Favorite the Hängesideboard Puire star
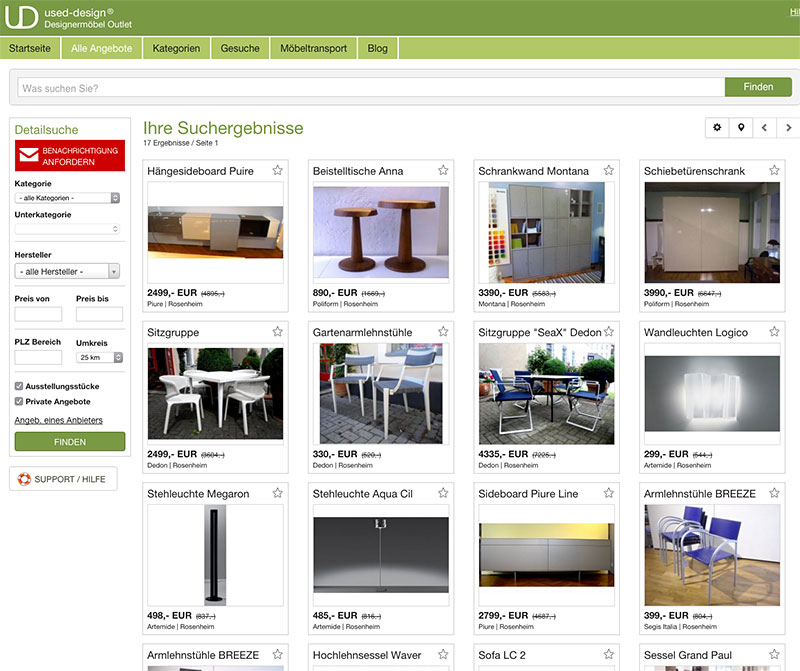This screenshot has width=800, height=671. point(277,170)
